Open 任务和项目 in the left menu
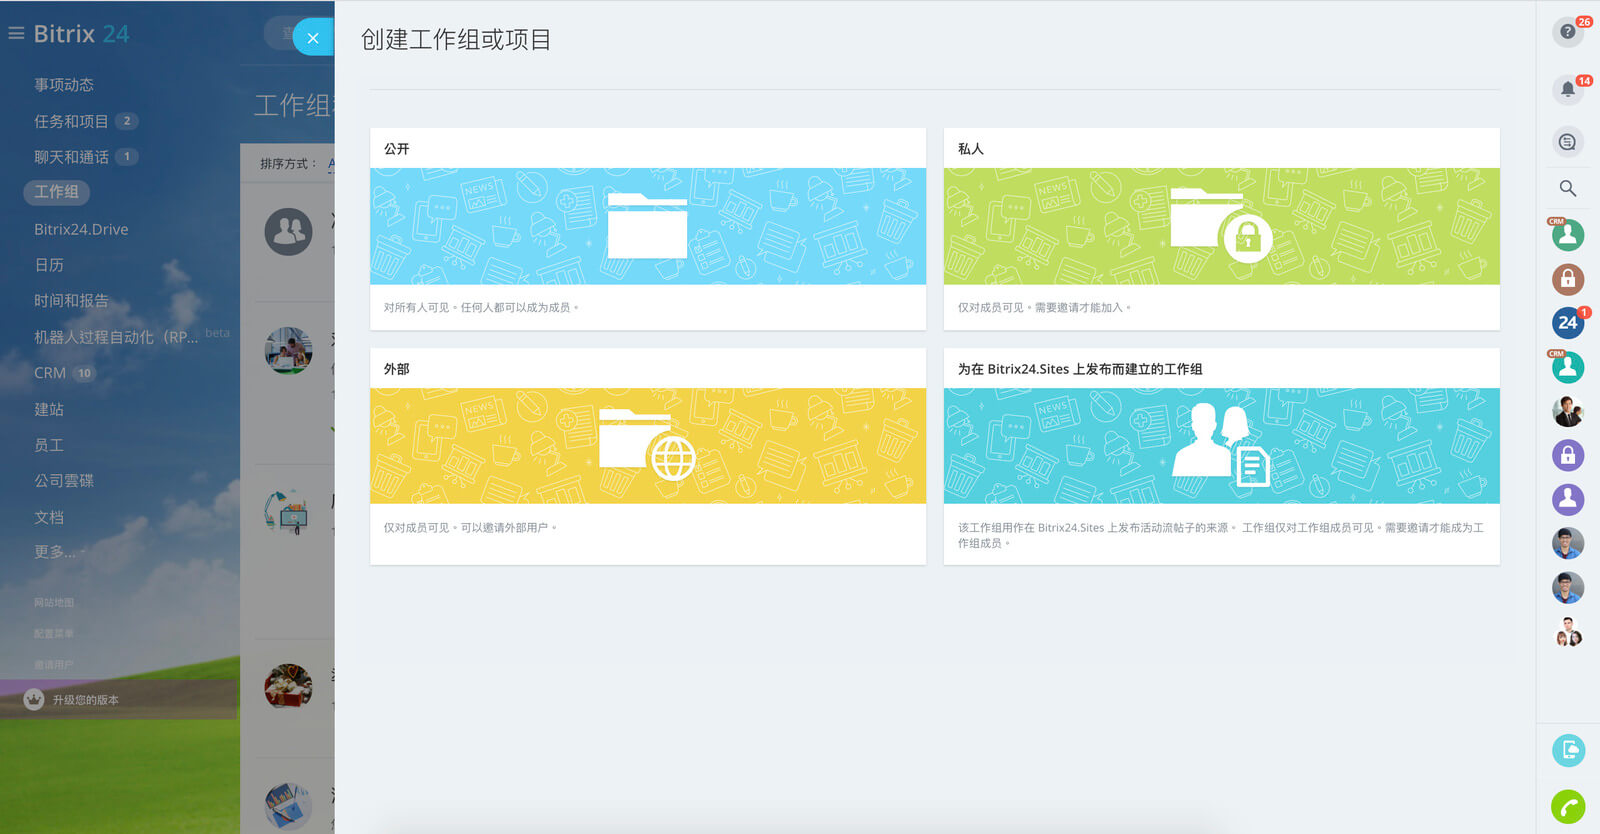 71,121
